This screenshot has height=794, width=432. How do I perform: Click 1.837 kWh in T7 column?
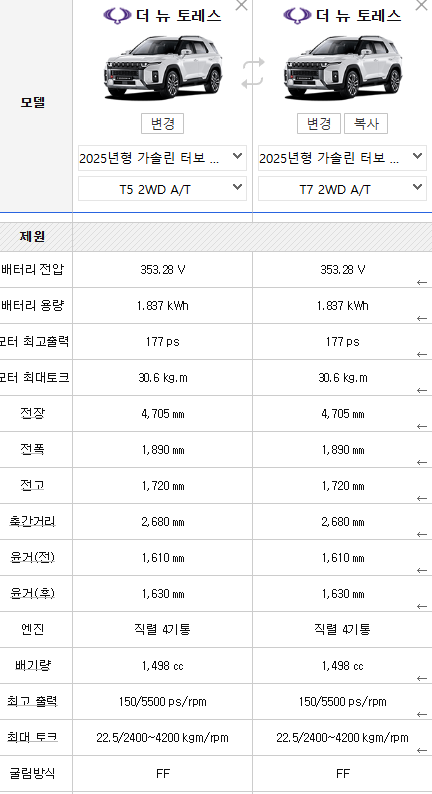tap(342, 305)
